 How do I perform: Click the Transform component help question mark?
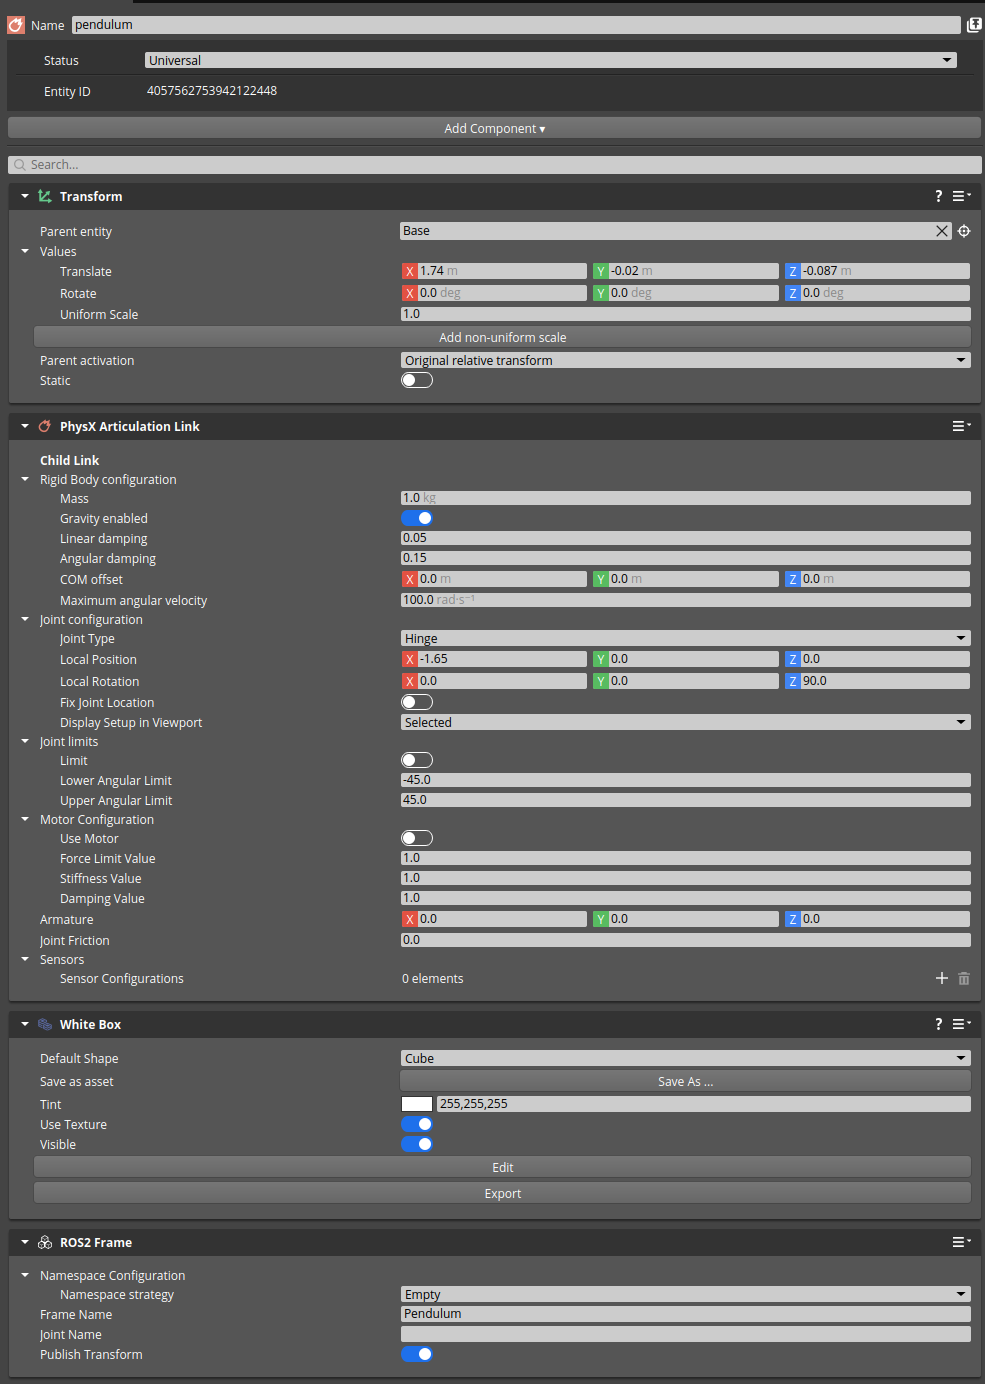(938, 196)
